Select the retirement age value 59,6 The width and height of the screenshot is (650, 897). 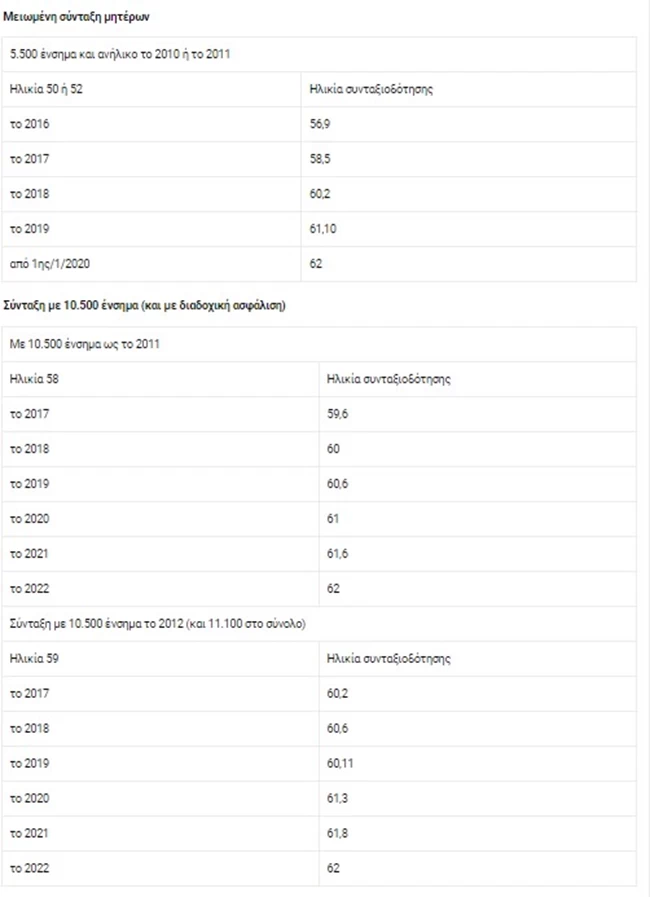coord(338,414)
